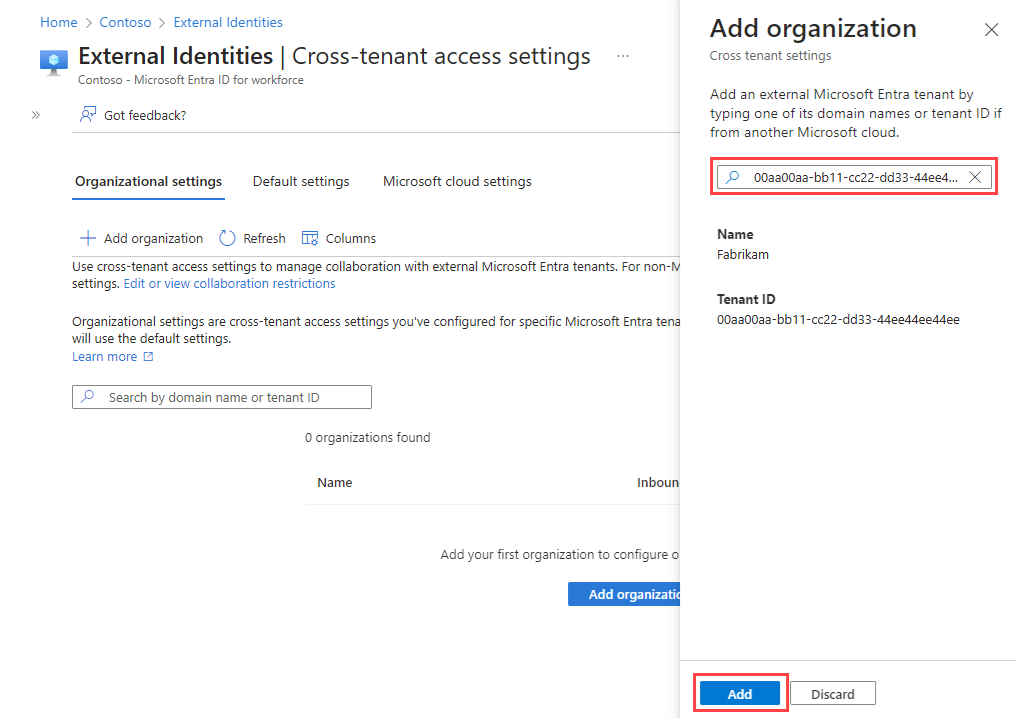Open the ellipsis menu beside the page title
This screenshot has height=721, width=1028.
(x=623, y=56)
